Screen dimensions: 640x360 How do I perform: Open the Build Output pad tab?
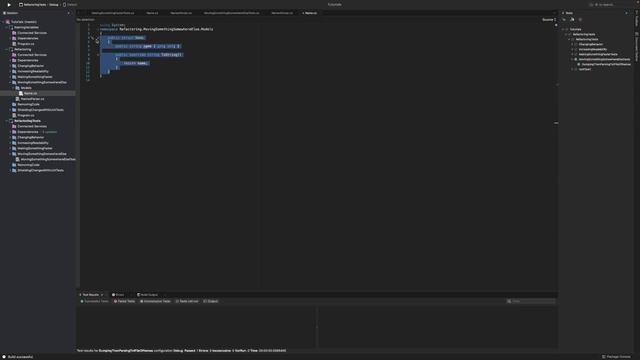147,295
